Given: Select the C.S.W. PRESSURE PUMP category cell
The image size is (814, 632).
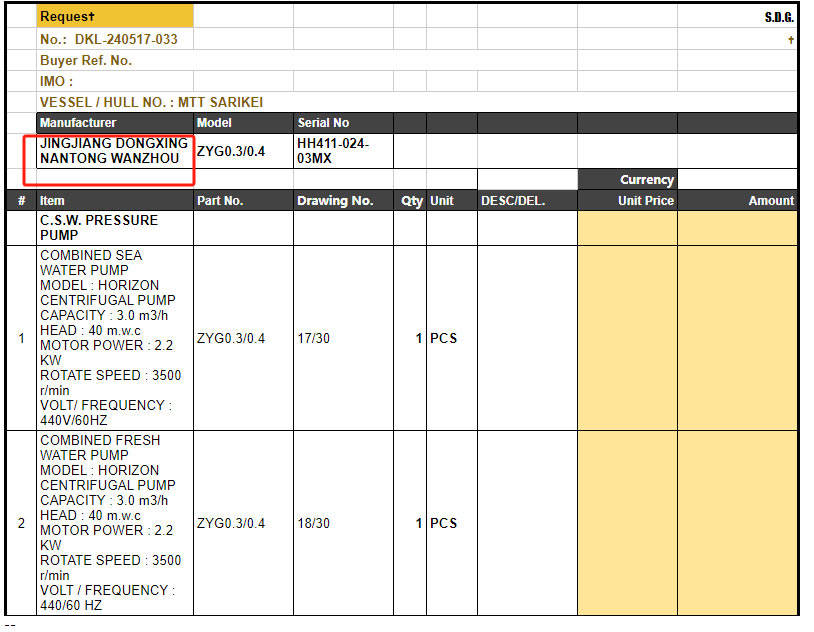Looking at the screenshot, I should click(x=114, y=227).
